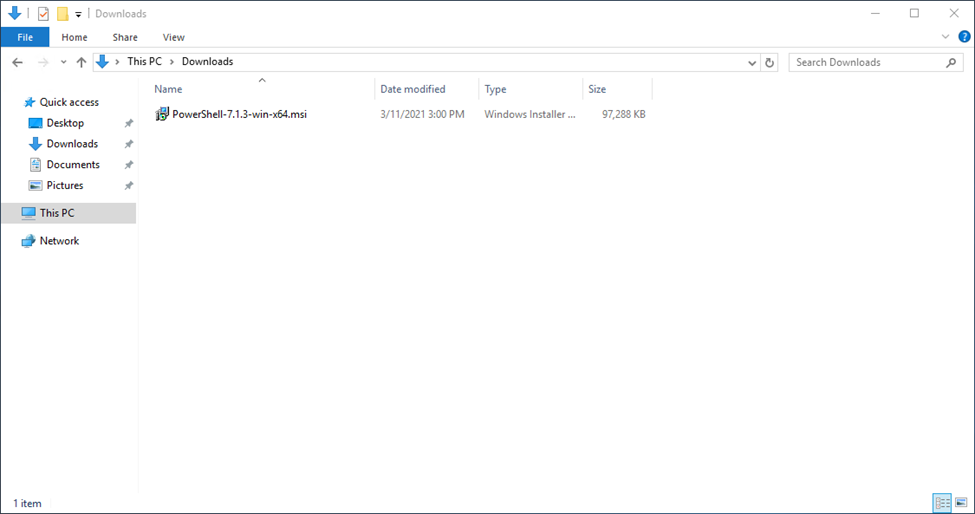The image size is (975, 514).
Task: Open Pictures in the navigation pane
Action: 65,185
